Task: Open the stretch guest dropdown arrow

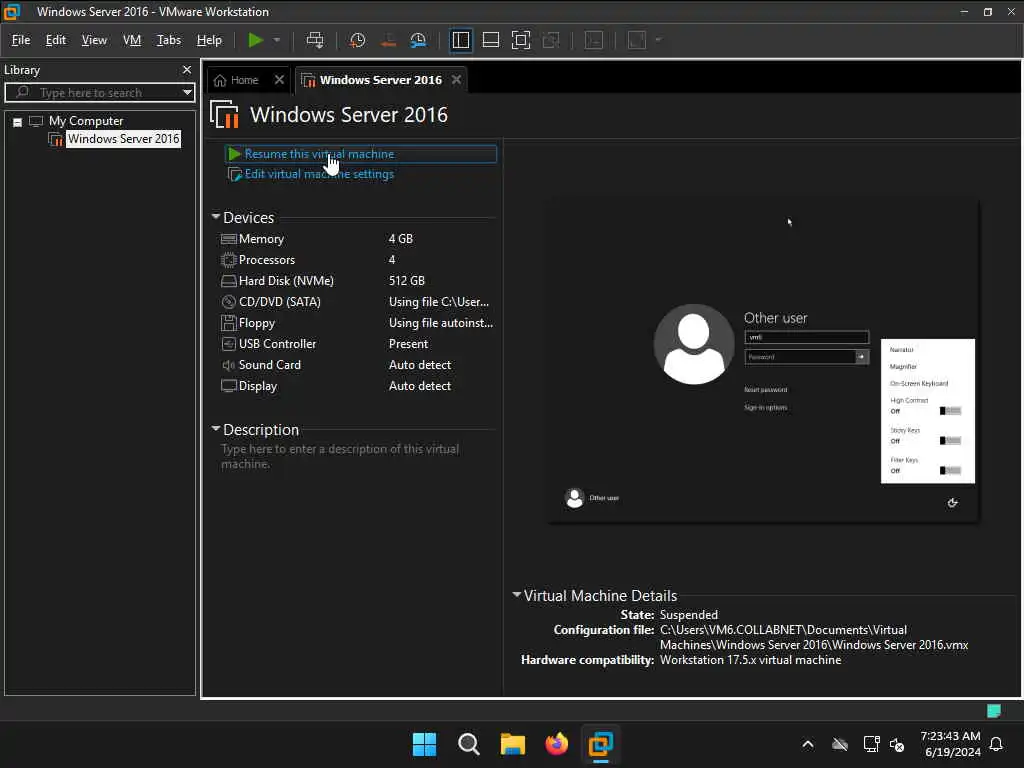Action: [x=658, y=40]
